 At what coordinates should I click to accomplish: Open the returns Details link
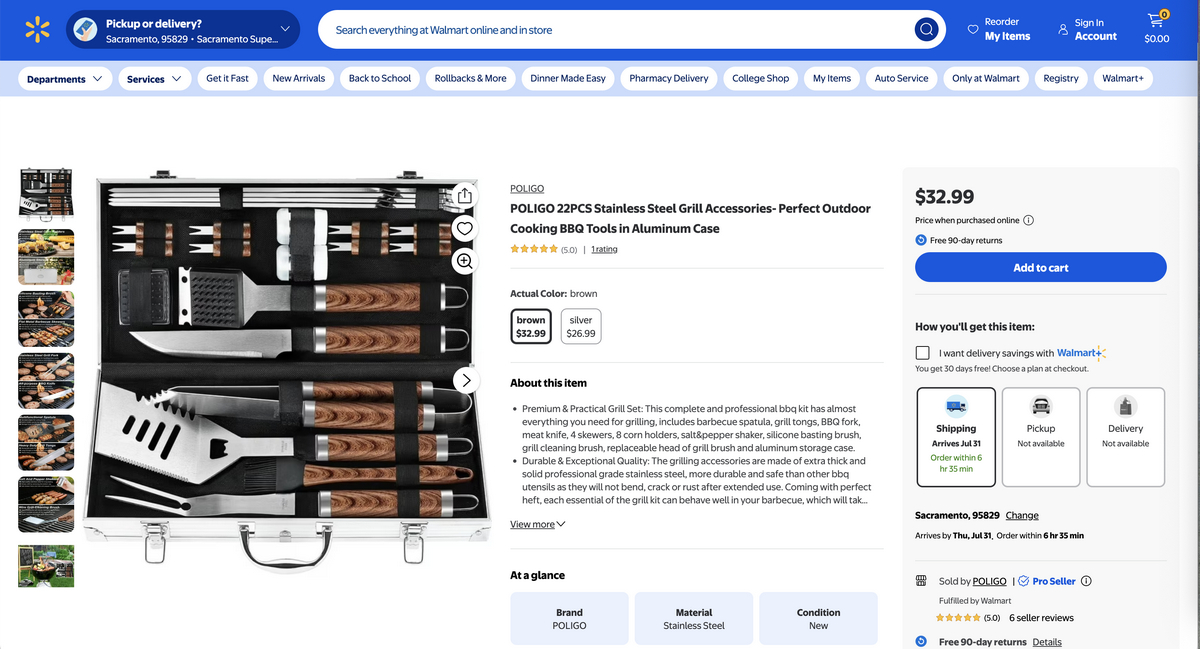pos(1047,642)
